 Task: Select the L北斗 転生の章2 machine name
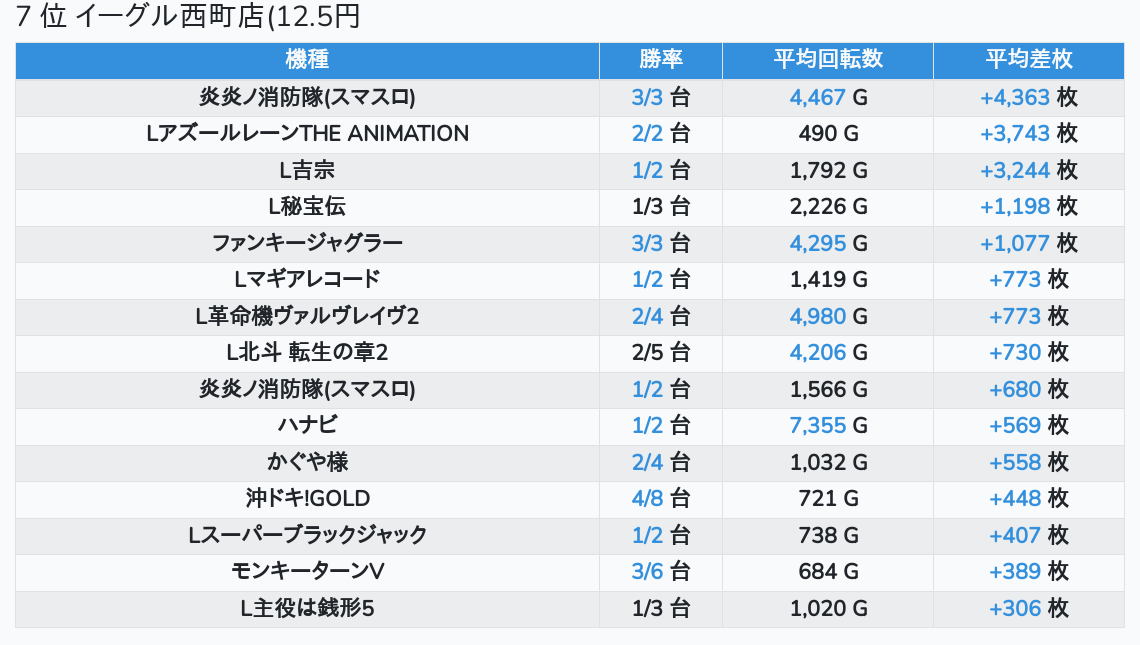click(x=307, y=352)
